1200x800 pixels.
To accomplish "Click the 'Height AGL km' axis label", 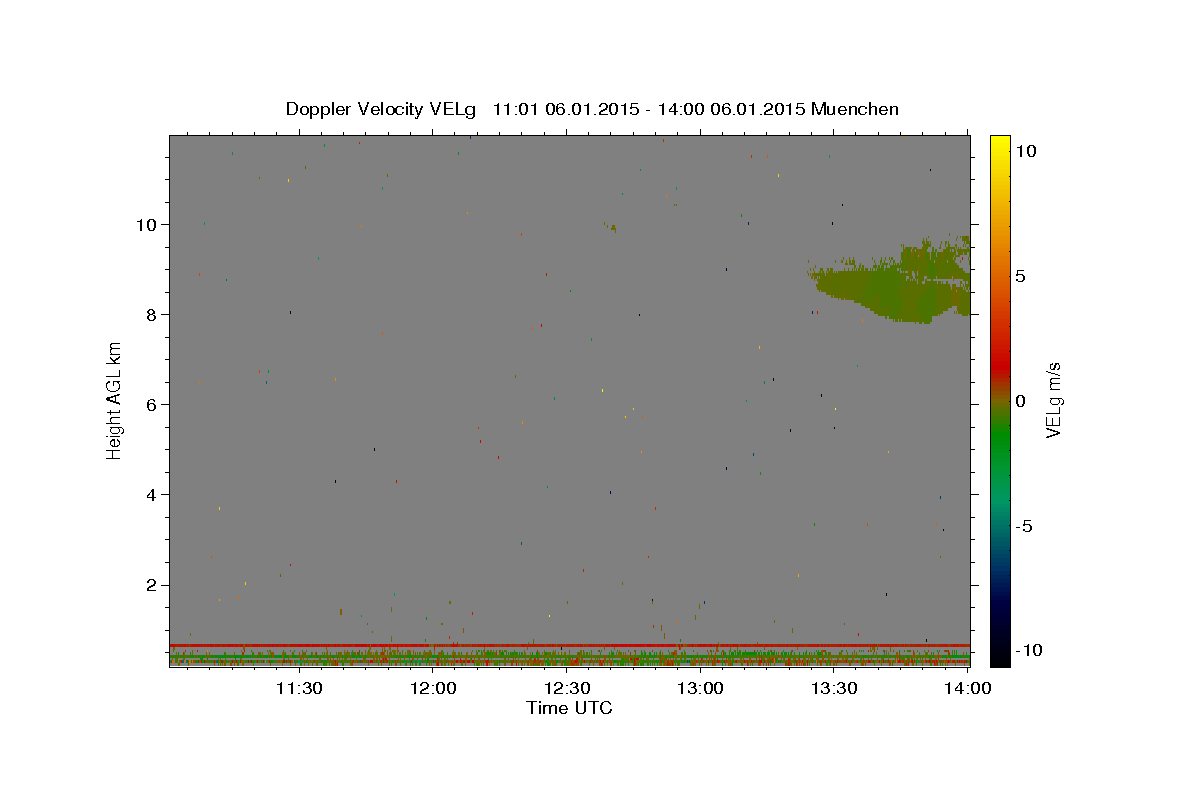I will point(114,401).
